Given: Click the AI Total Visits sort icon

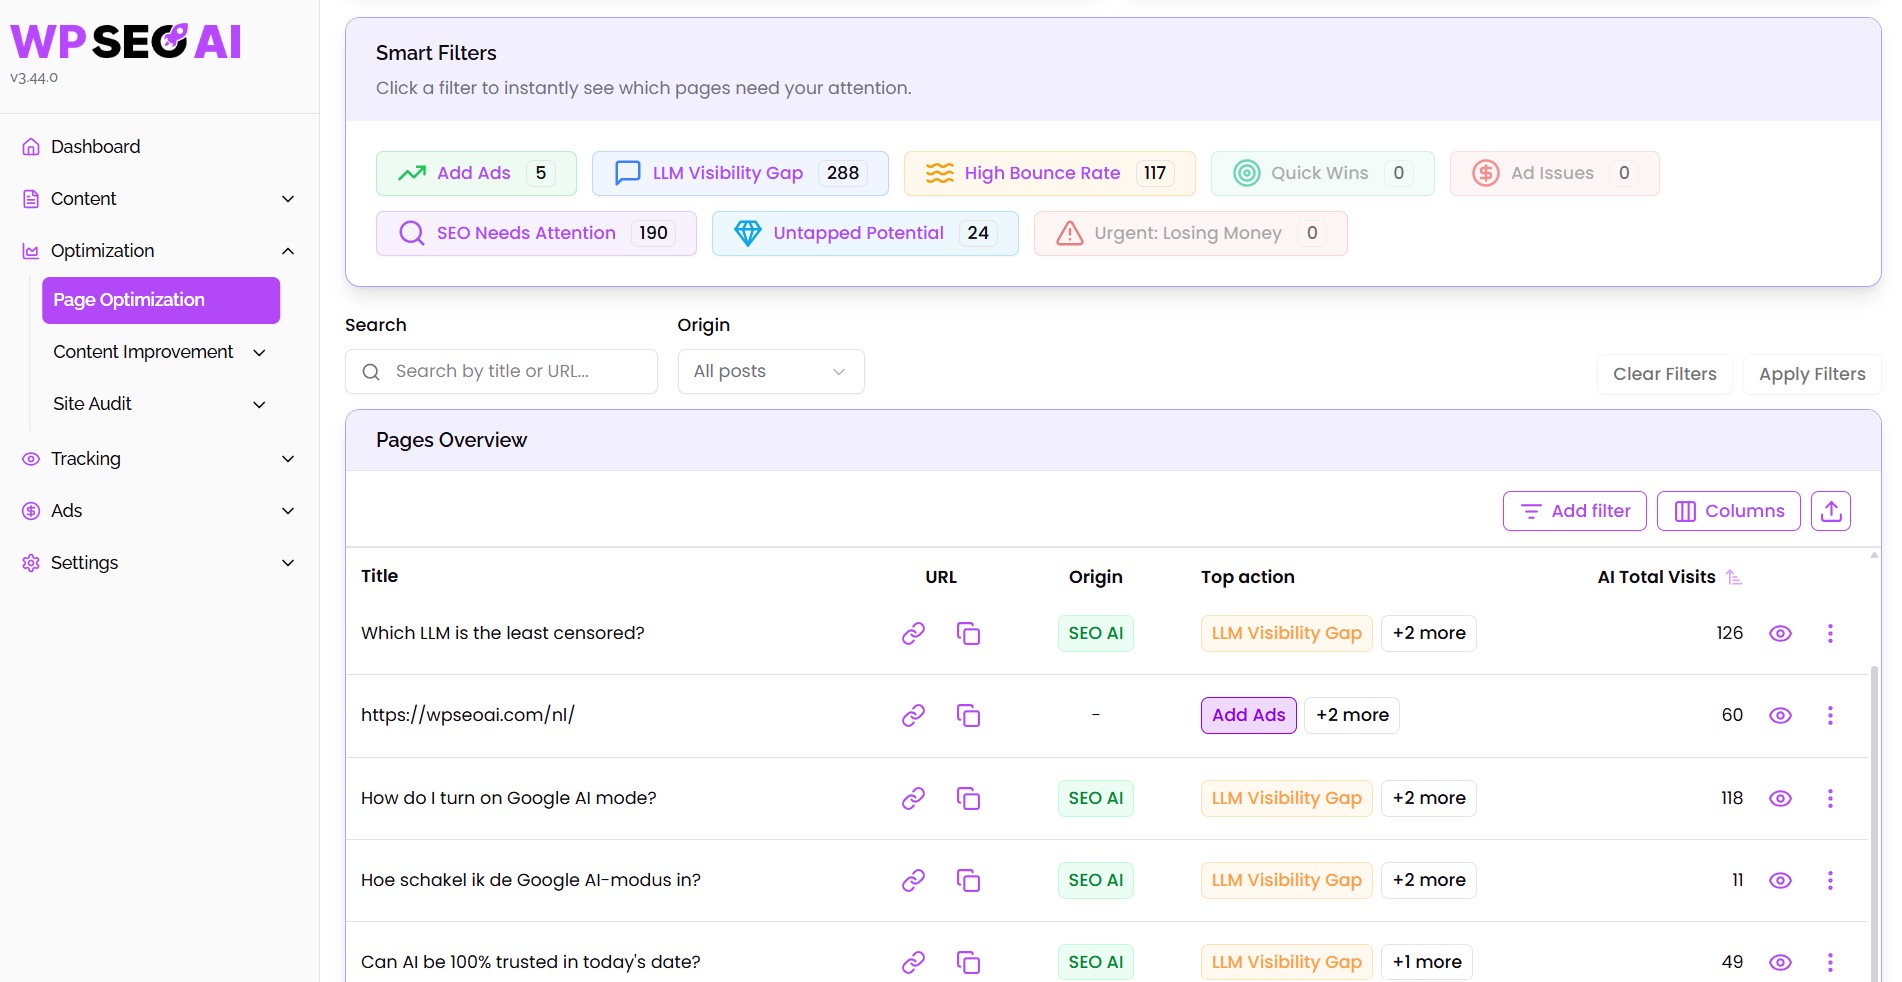Looking at the screenshot, I should 1734,577.
